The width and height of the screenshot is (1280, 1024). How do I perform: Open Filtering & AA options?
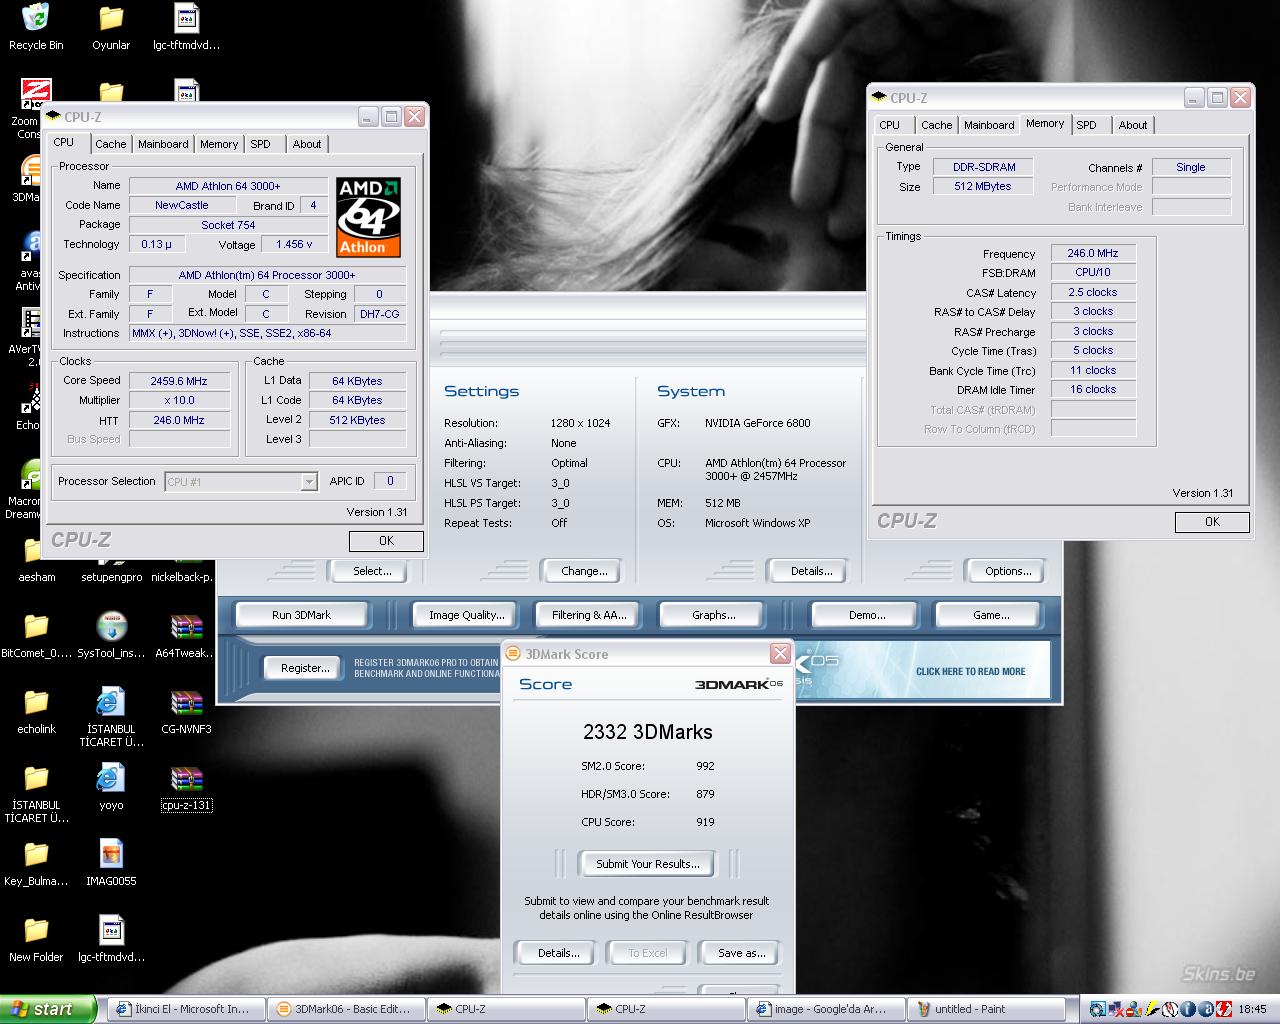[589, 615]
